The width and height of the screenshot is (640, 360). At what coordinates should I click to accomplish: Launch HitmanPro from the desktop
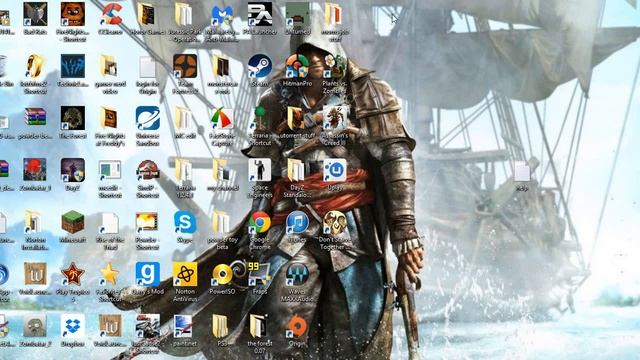click(x=297, y=66)
